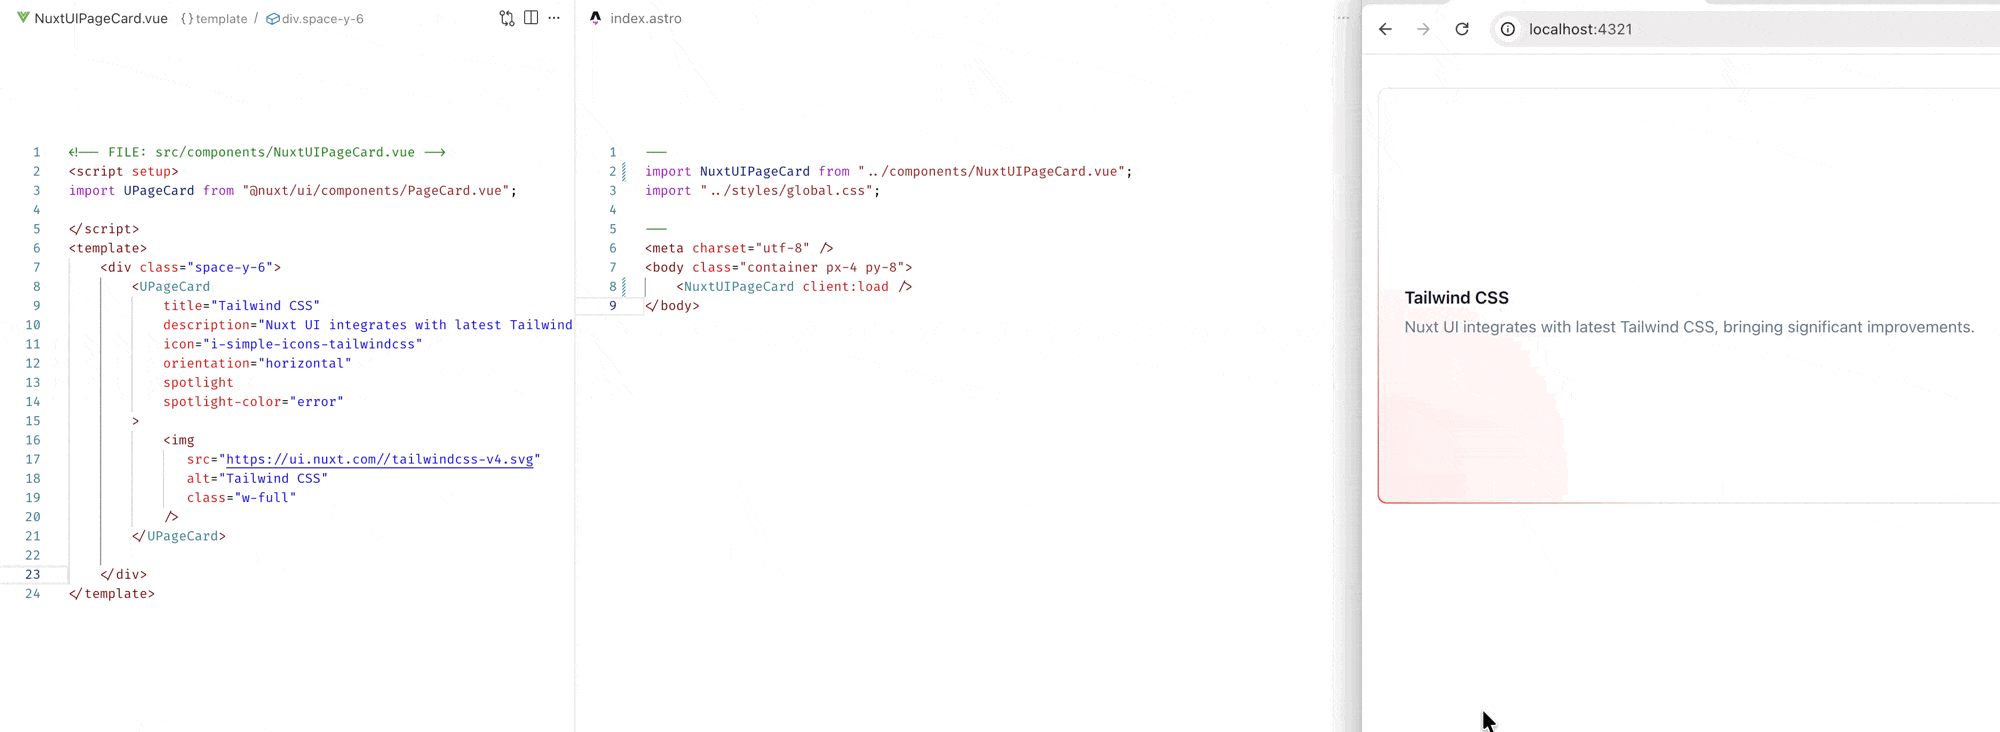Click the '<img' tag line
This screenshot has width=2000, height=732.
tap(179, 440)
